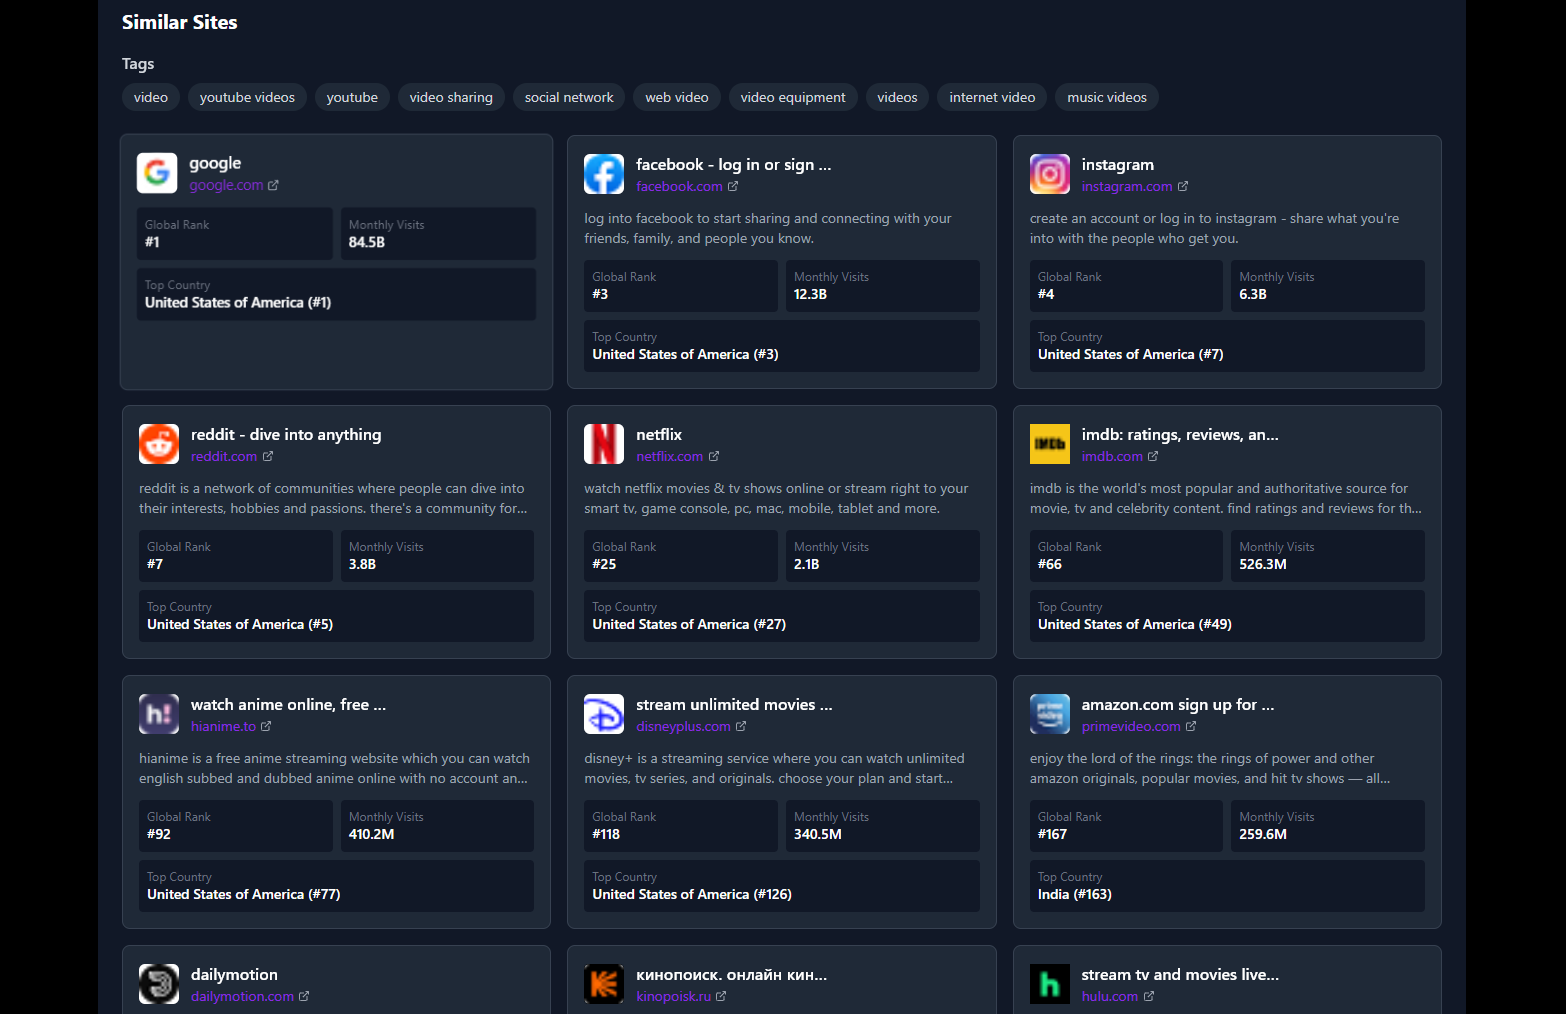The width and height of the screenshot is (1566, 1014).
Task: Click the Kinopoisk logo icon
Action: [x=604, y=984]
